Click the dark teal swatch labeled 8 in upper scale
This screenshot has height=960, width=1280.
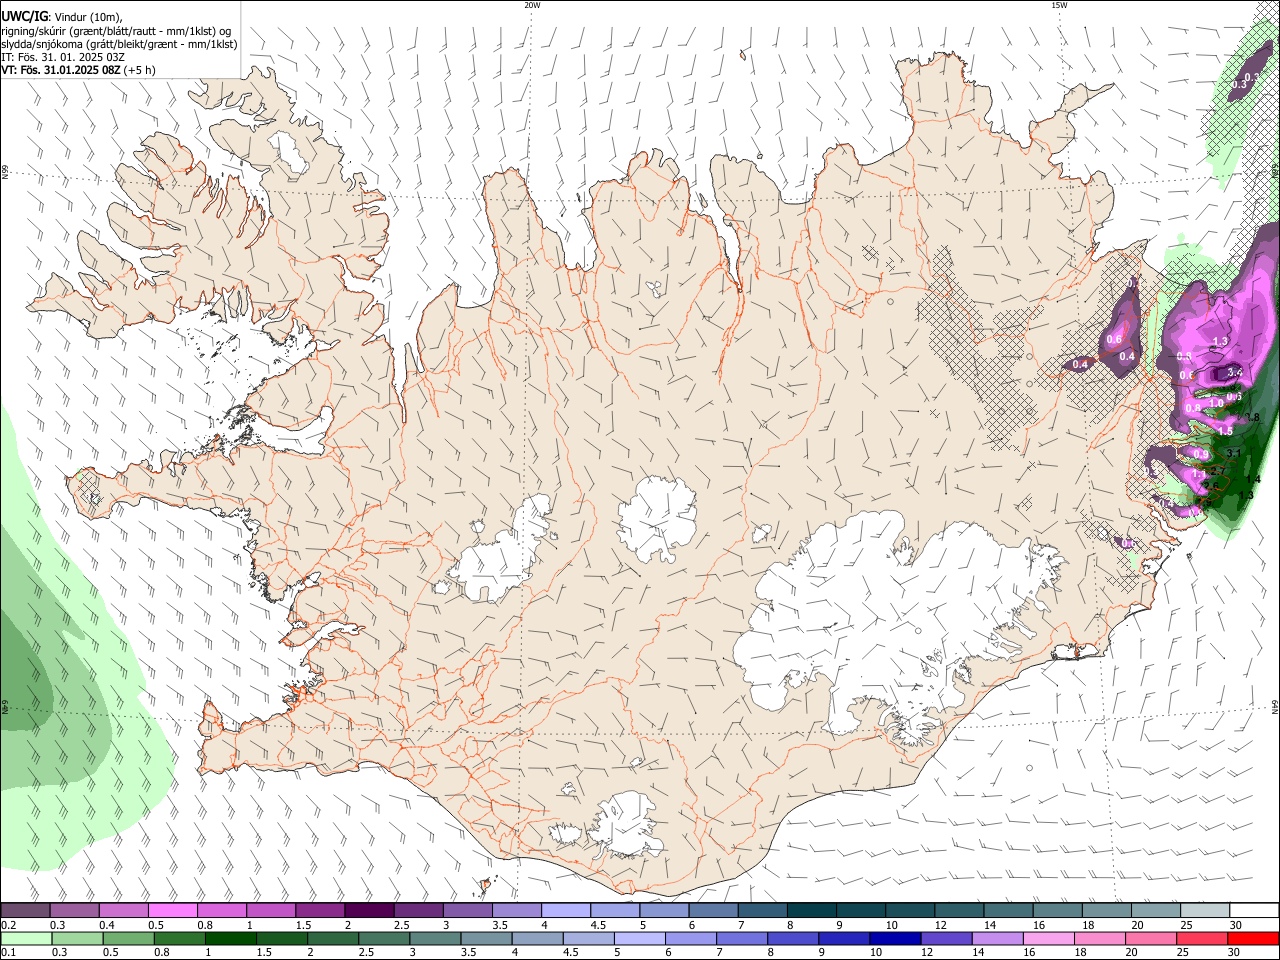click(x=811, y=910)
